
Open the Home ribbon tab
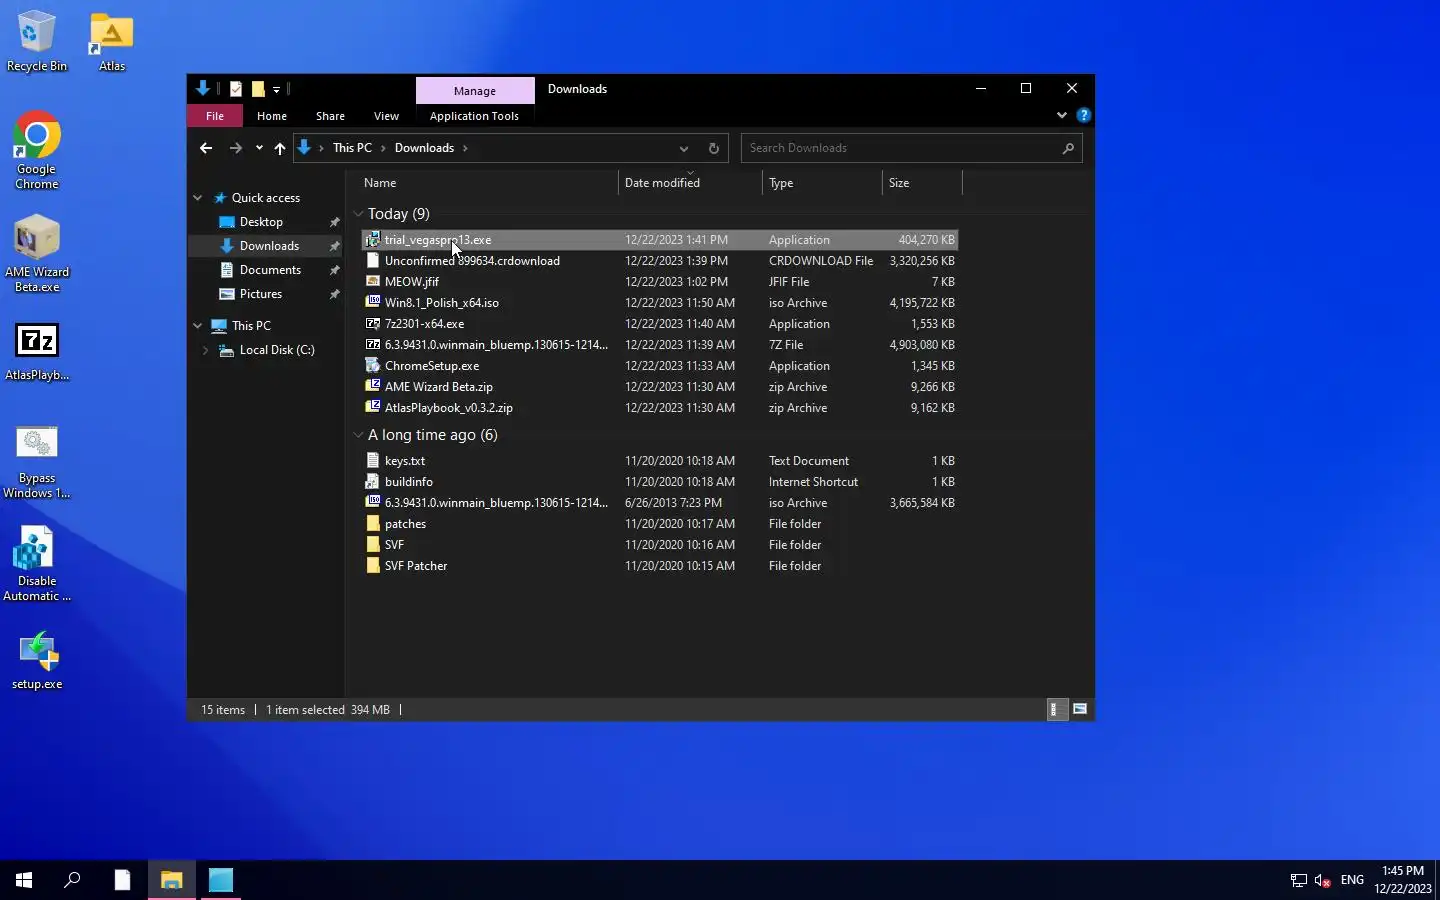coord(272,116)
